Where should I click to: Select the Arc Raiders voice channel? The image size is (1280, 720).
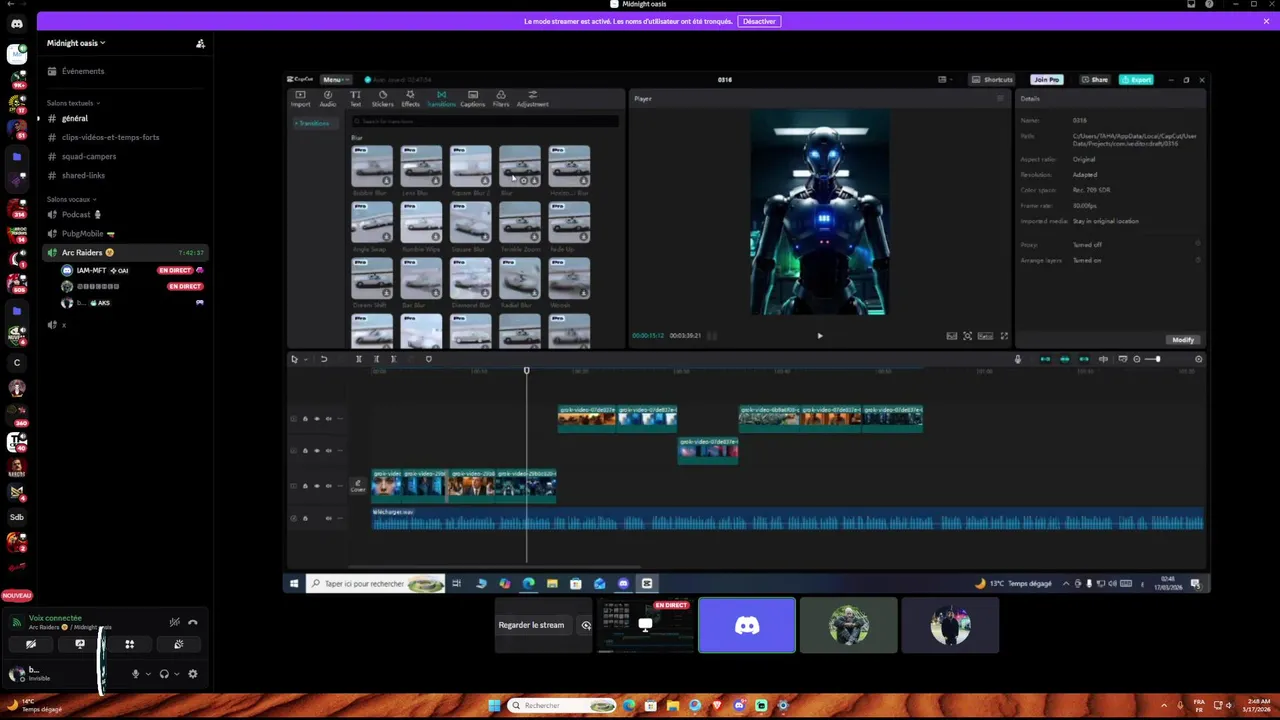[123, 252]
